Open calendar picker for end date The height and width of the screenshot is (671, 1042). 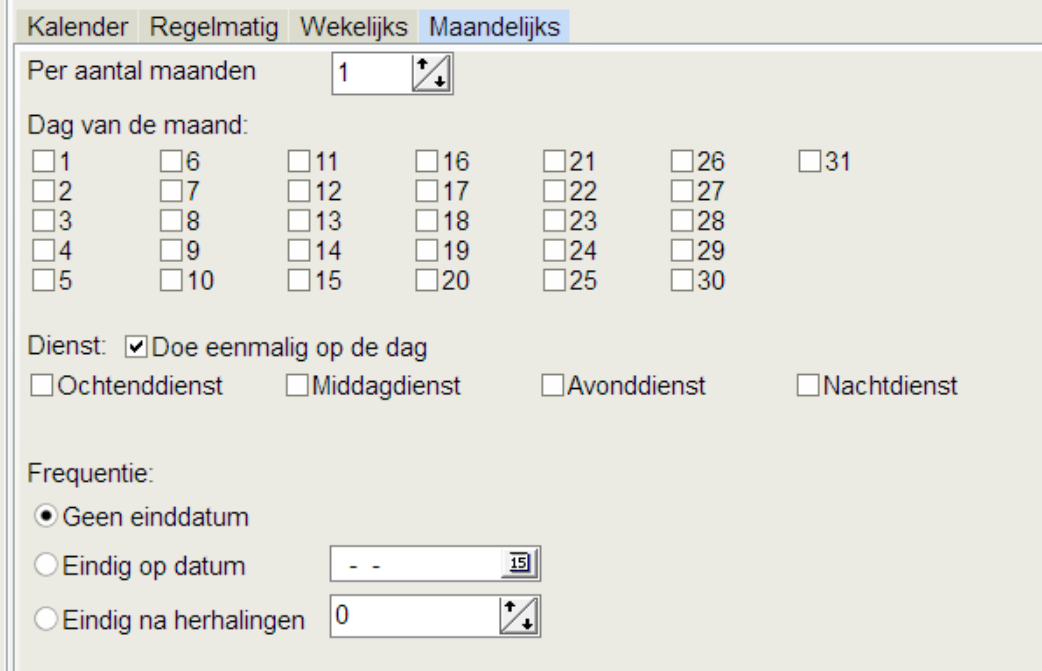click(x=520, y=565)
